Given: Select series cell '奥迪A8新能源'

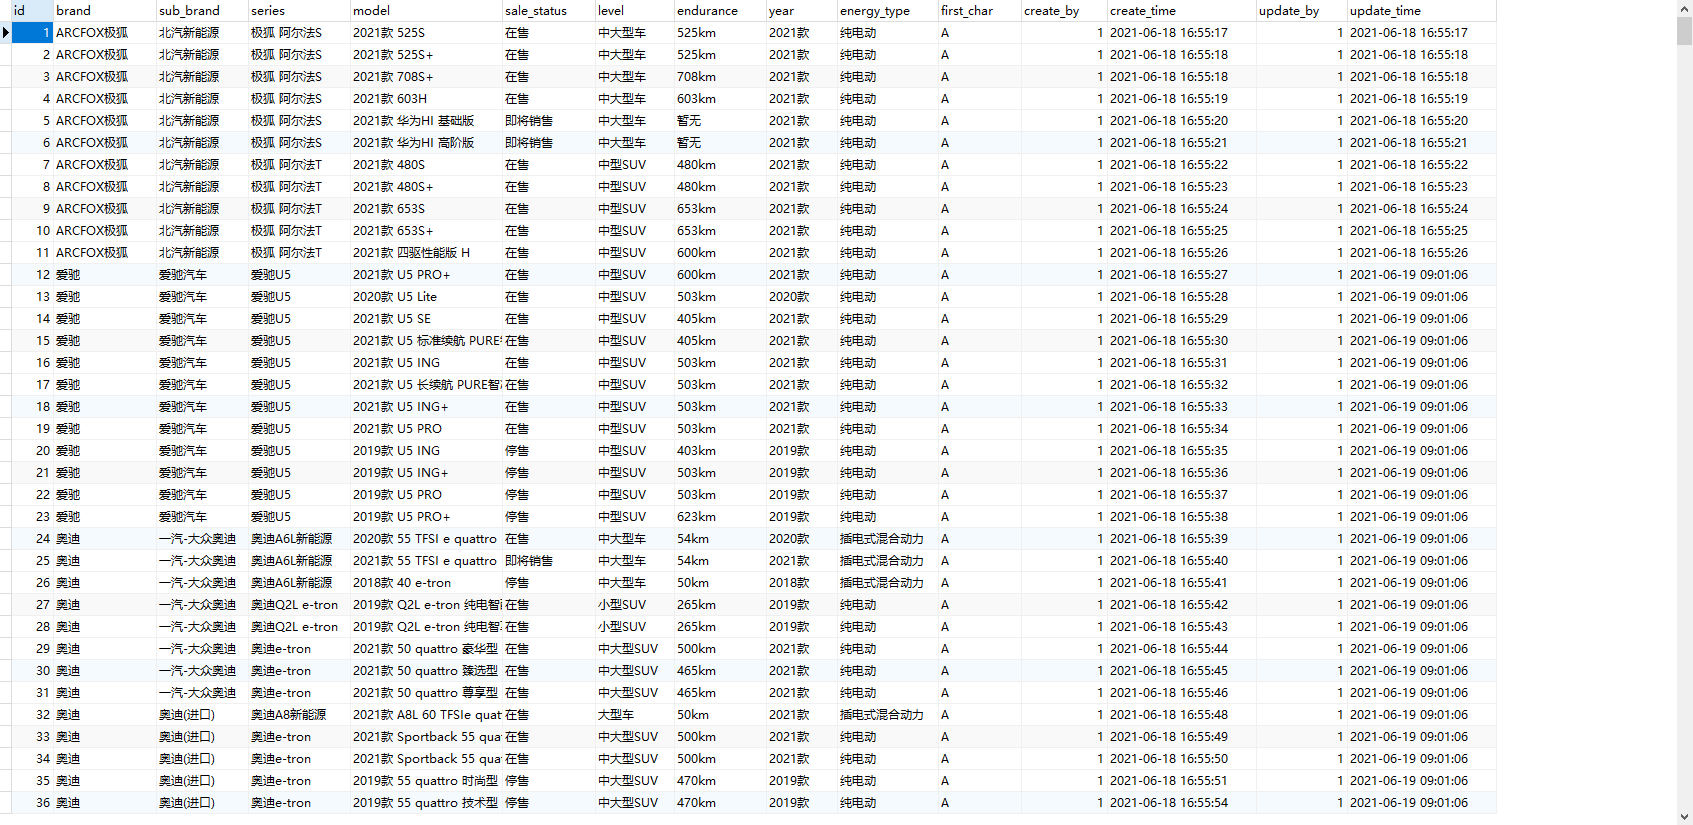Looking at the screenshot, I should coord(299,715).
